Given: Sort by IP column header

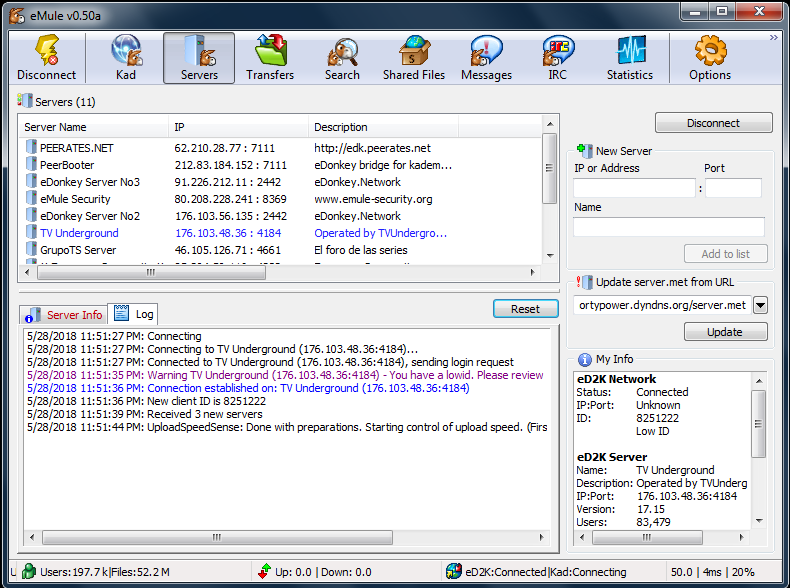Looking at the screenshot, I should [238, 127].
